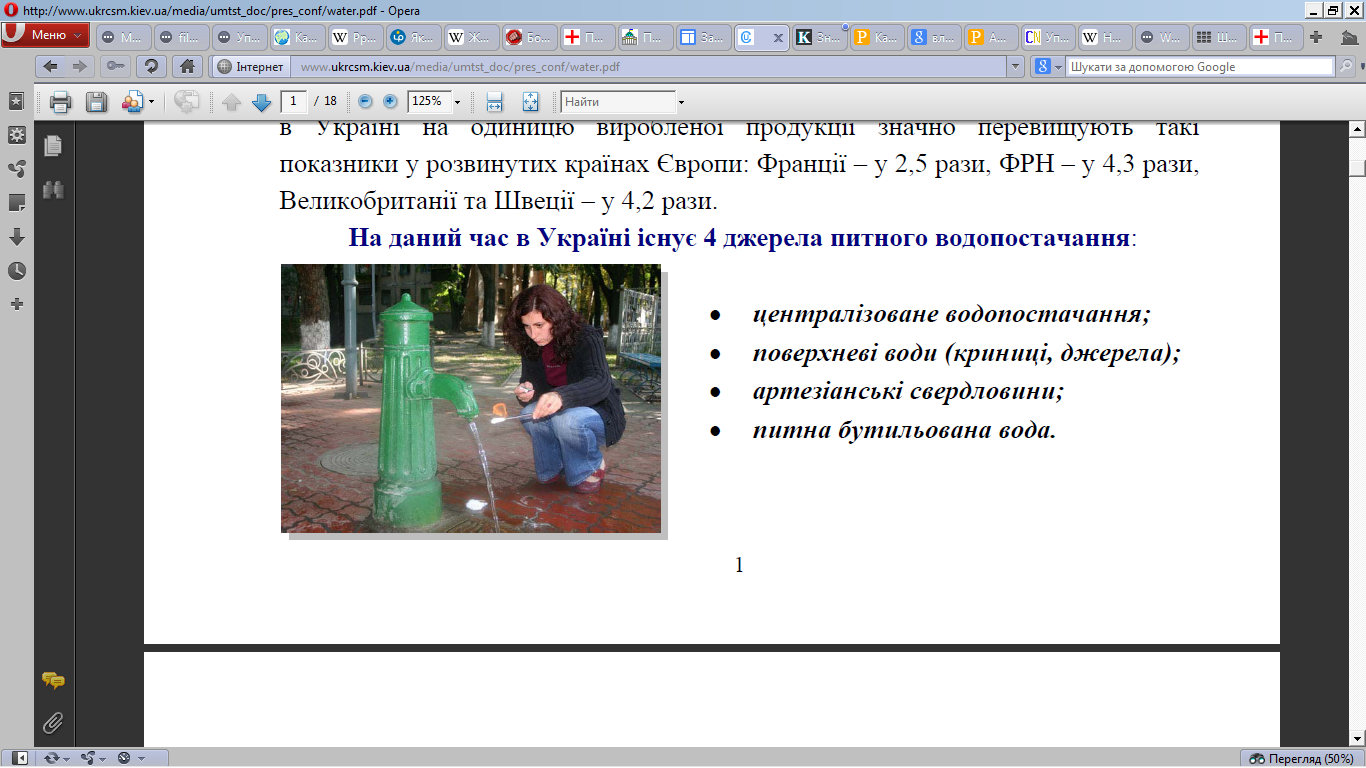Viewport: 1366px width, 768px height.
Task: Go back in browser history
Action: pyautogui.click(x=51, y=67)
